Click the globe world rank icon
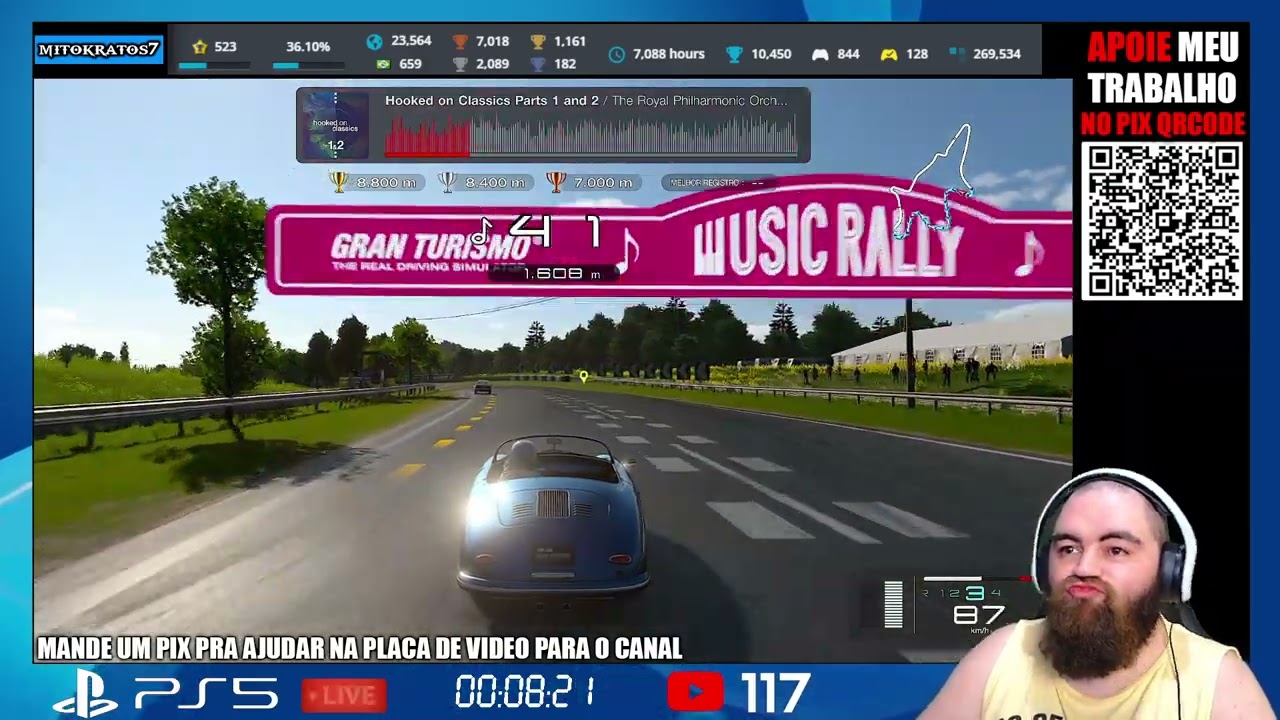 pos(374,42)
